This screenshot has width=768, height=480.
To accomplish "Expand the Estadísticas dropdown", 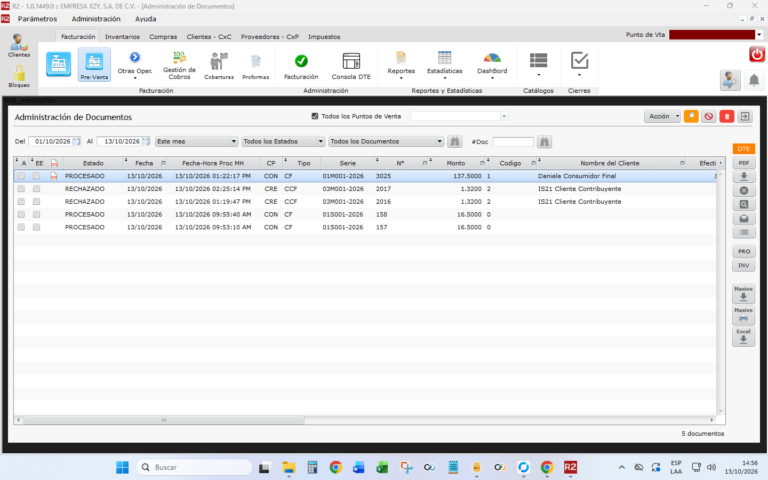I will point(445,65).
